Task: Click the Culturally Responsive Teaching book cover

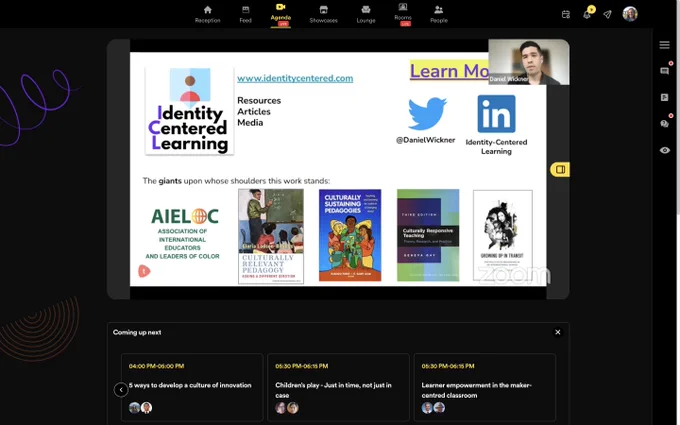Action: [428, 235]
